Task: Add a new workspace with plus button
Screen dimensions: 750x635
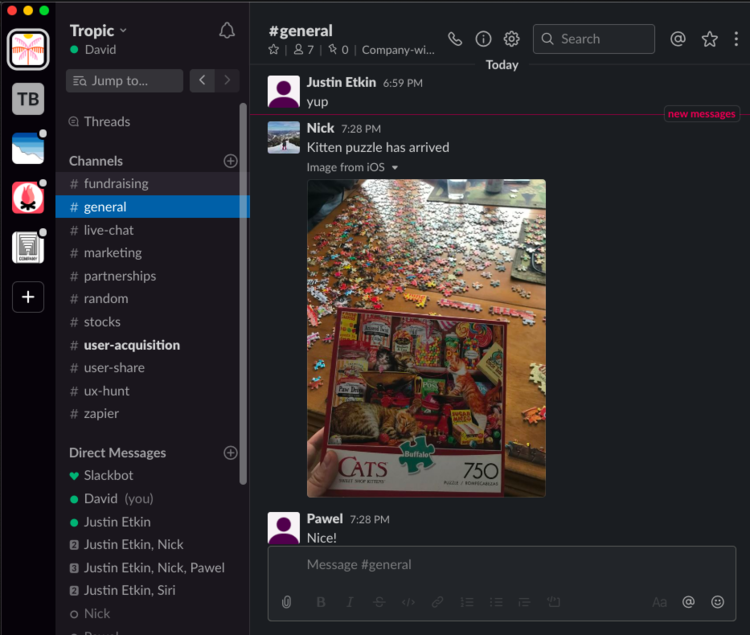Action: pyautogui.click(x=28, y=297)
